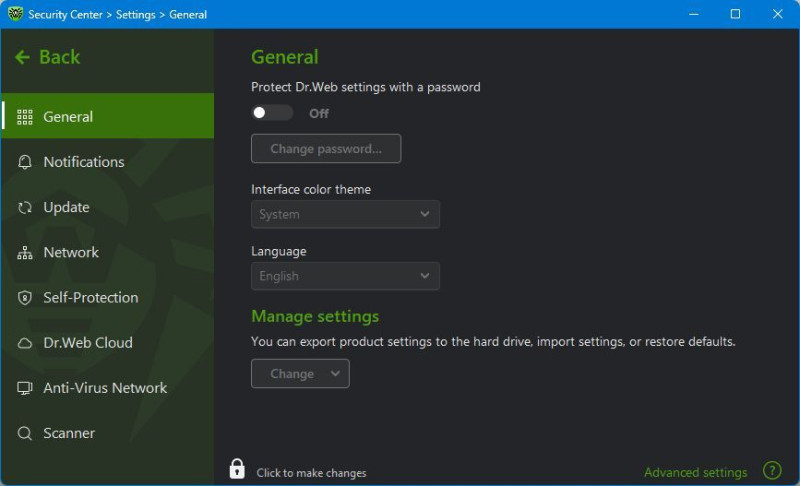Click the 'Click to make changes' text

click(311, 473)
